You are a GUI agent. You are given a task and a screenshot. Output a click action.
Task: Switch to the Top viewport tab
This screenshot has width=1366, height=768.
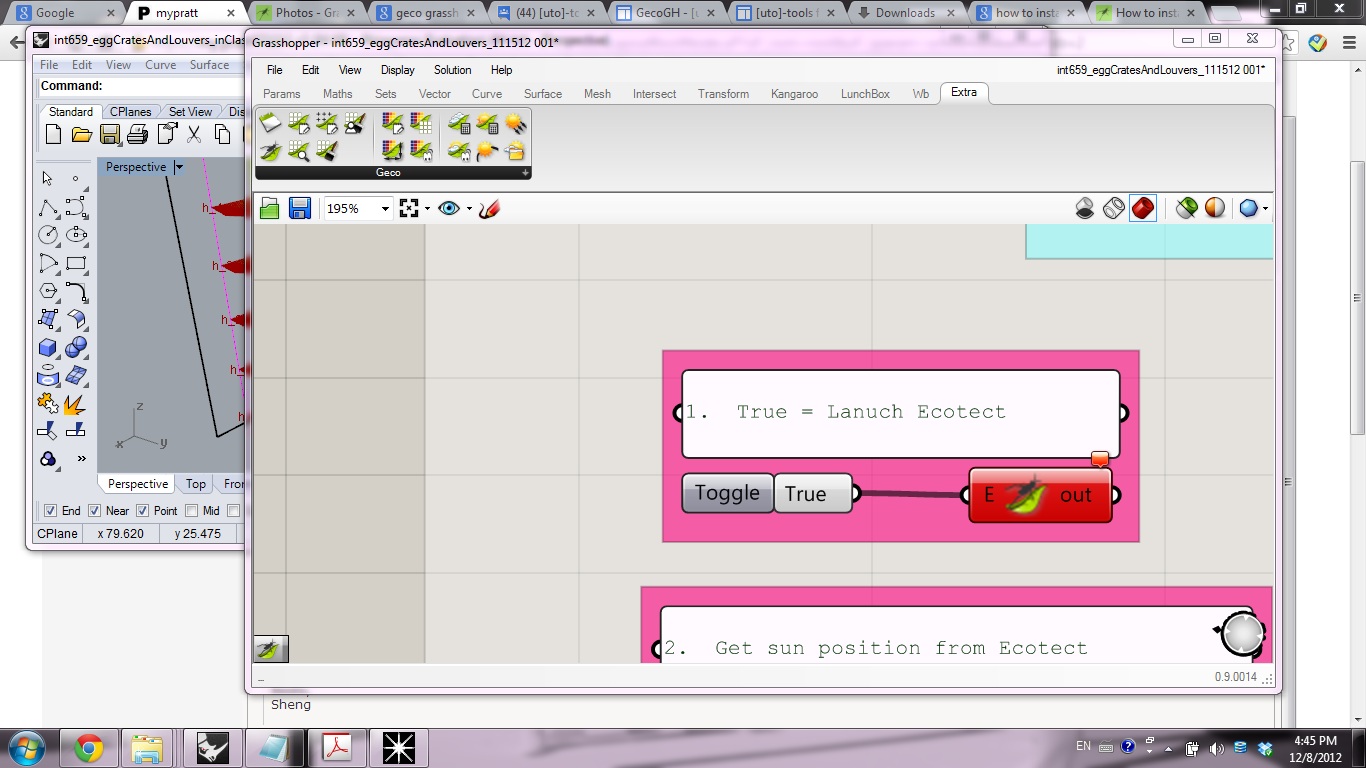click(196, 484)
